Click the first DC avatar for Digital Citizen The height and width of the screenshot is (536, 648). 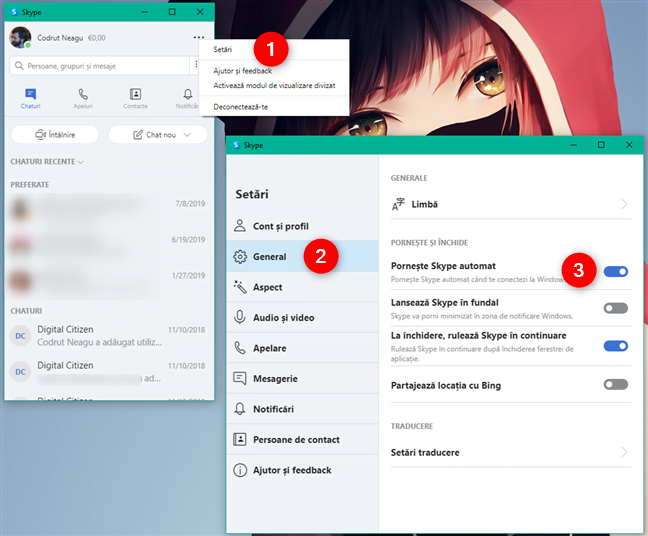[x=20, y=336]
